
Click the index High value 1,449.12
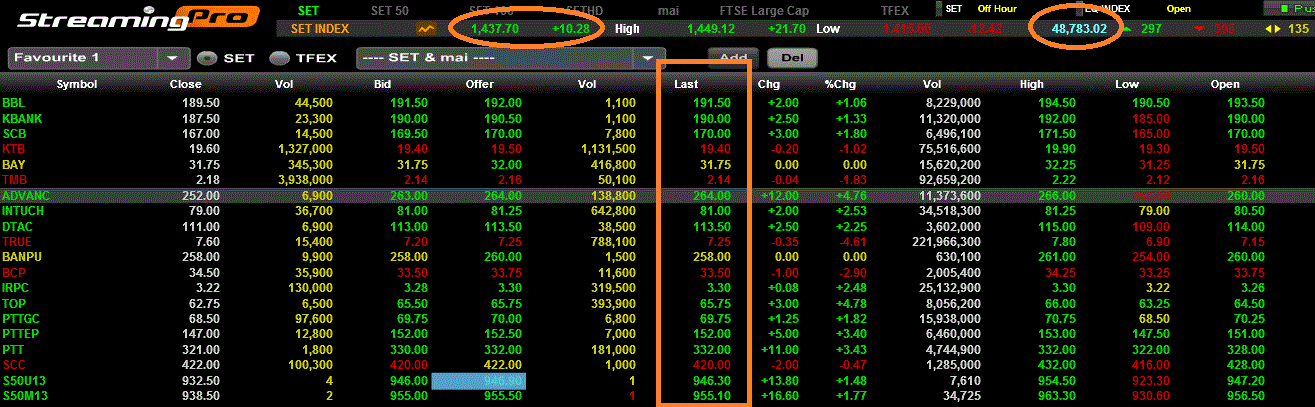(711, 29)
